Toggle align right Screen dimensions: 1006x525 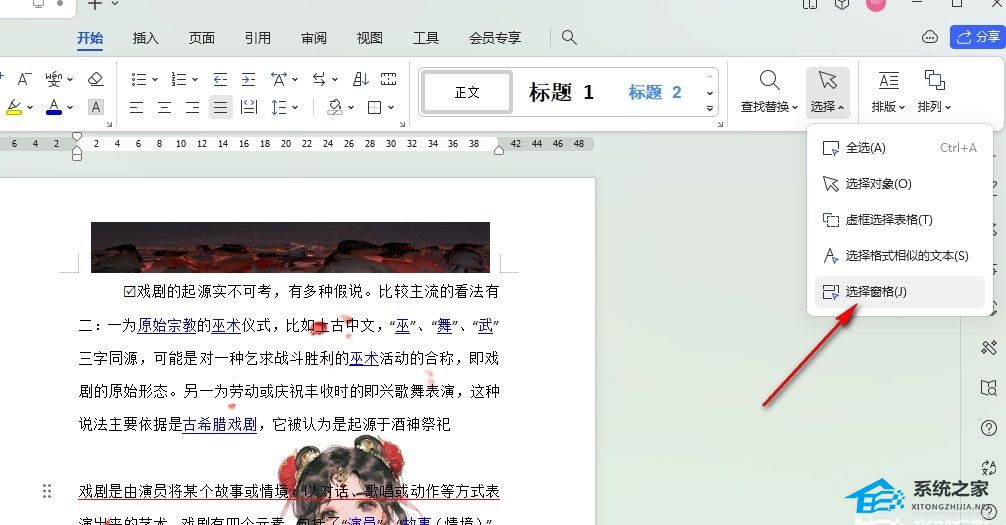[192, 107]
